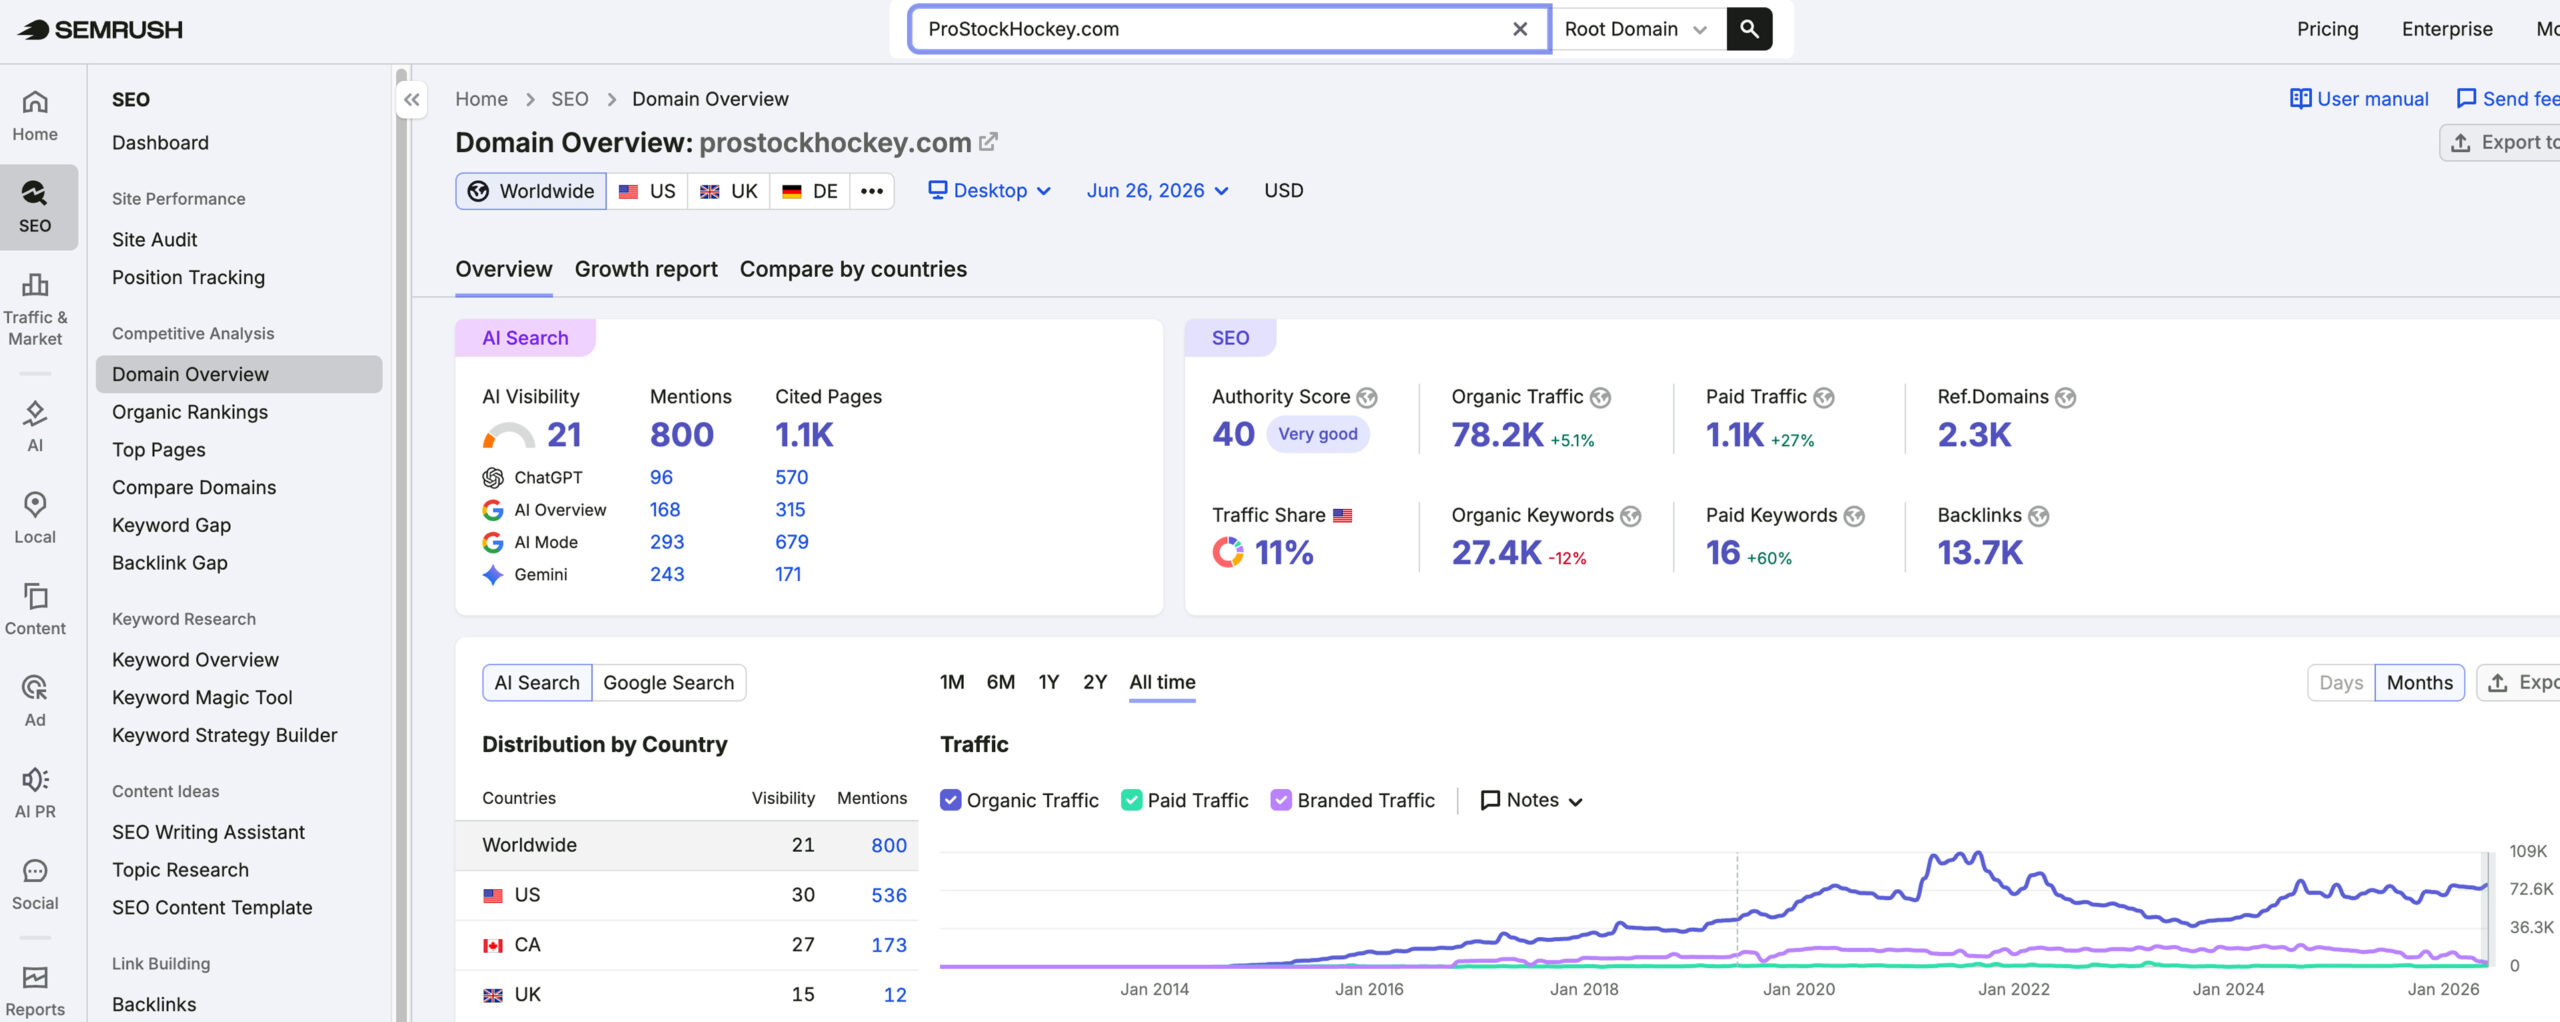This screenshot has width=2560, height=1022.
Task: Select the DE database
Action: (x=810, y=191)
